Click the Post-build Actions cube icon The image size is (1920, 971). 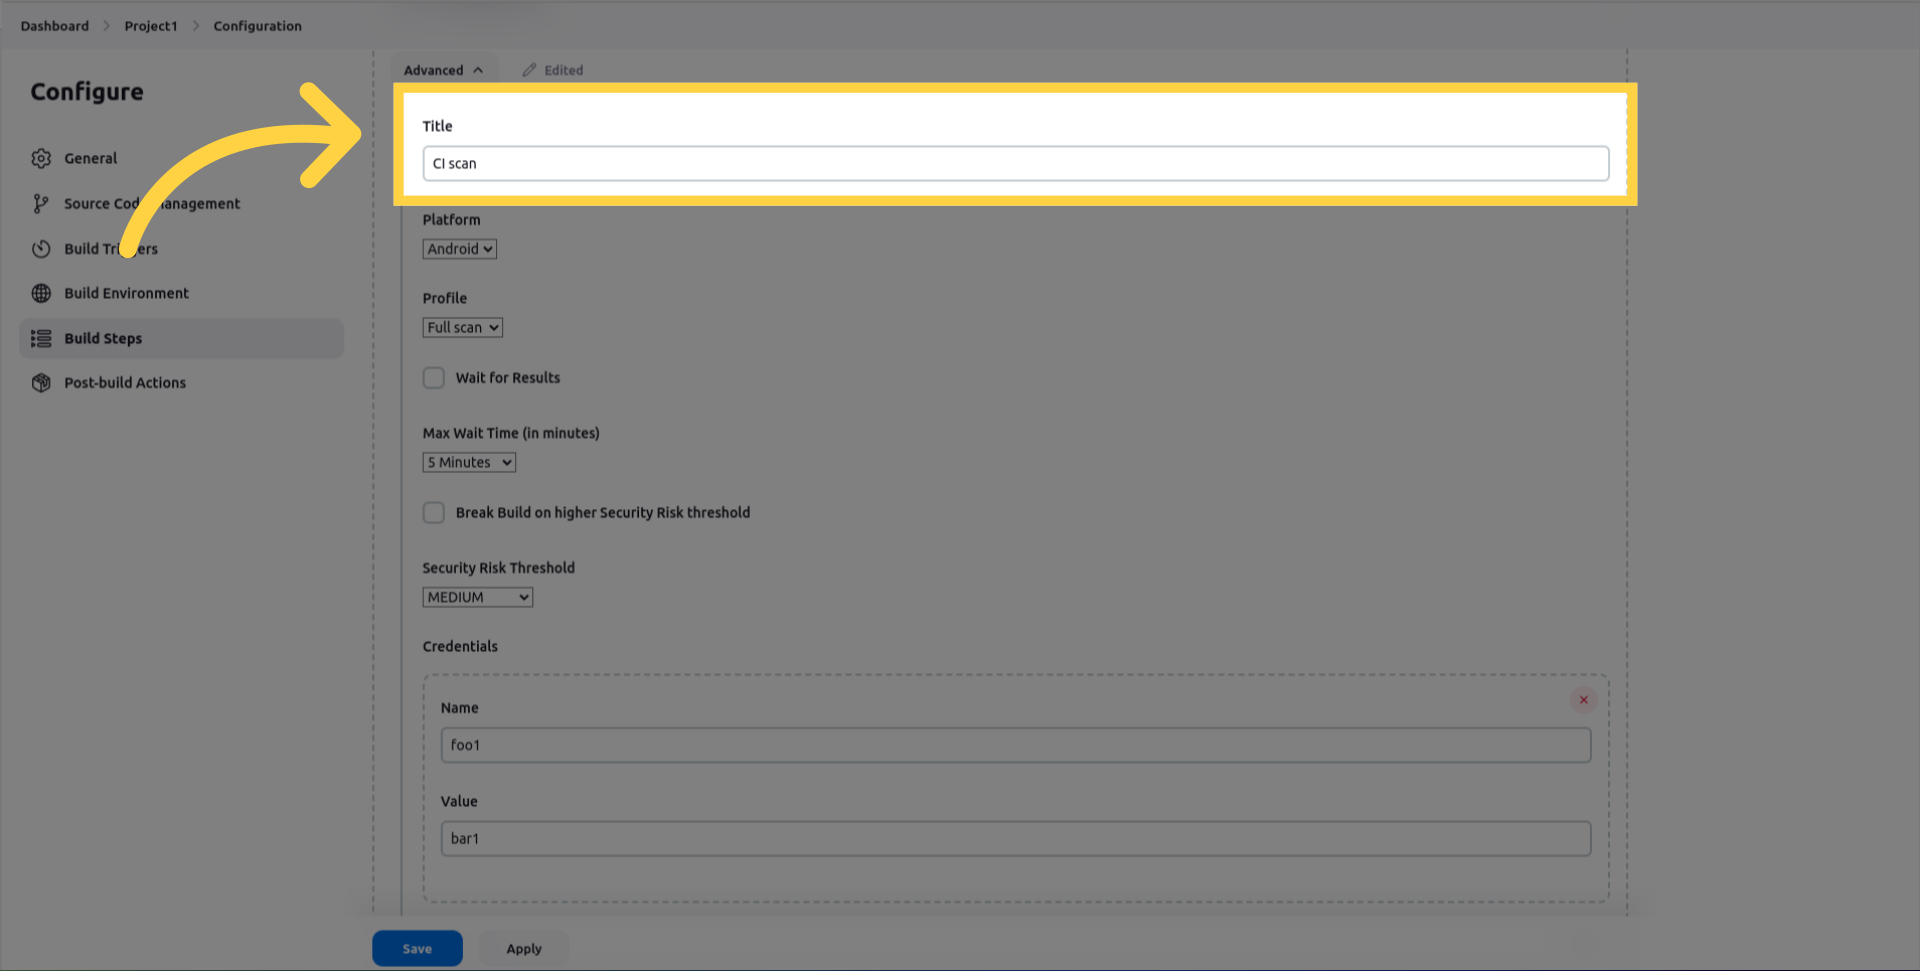(x=41, y=383)
